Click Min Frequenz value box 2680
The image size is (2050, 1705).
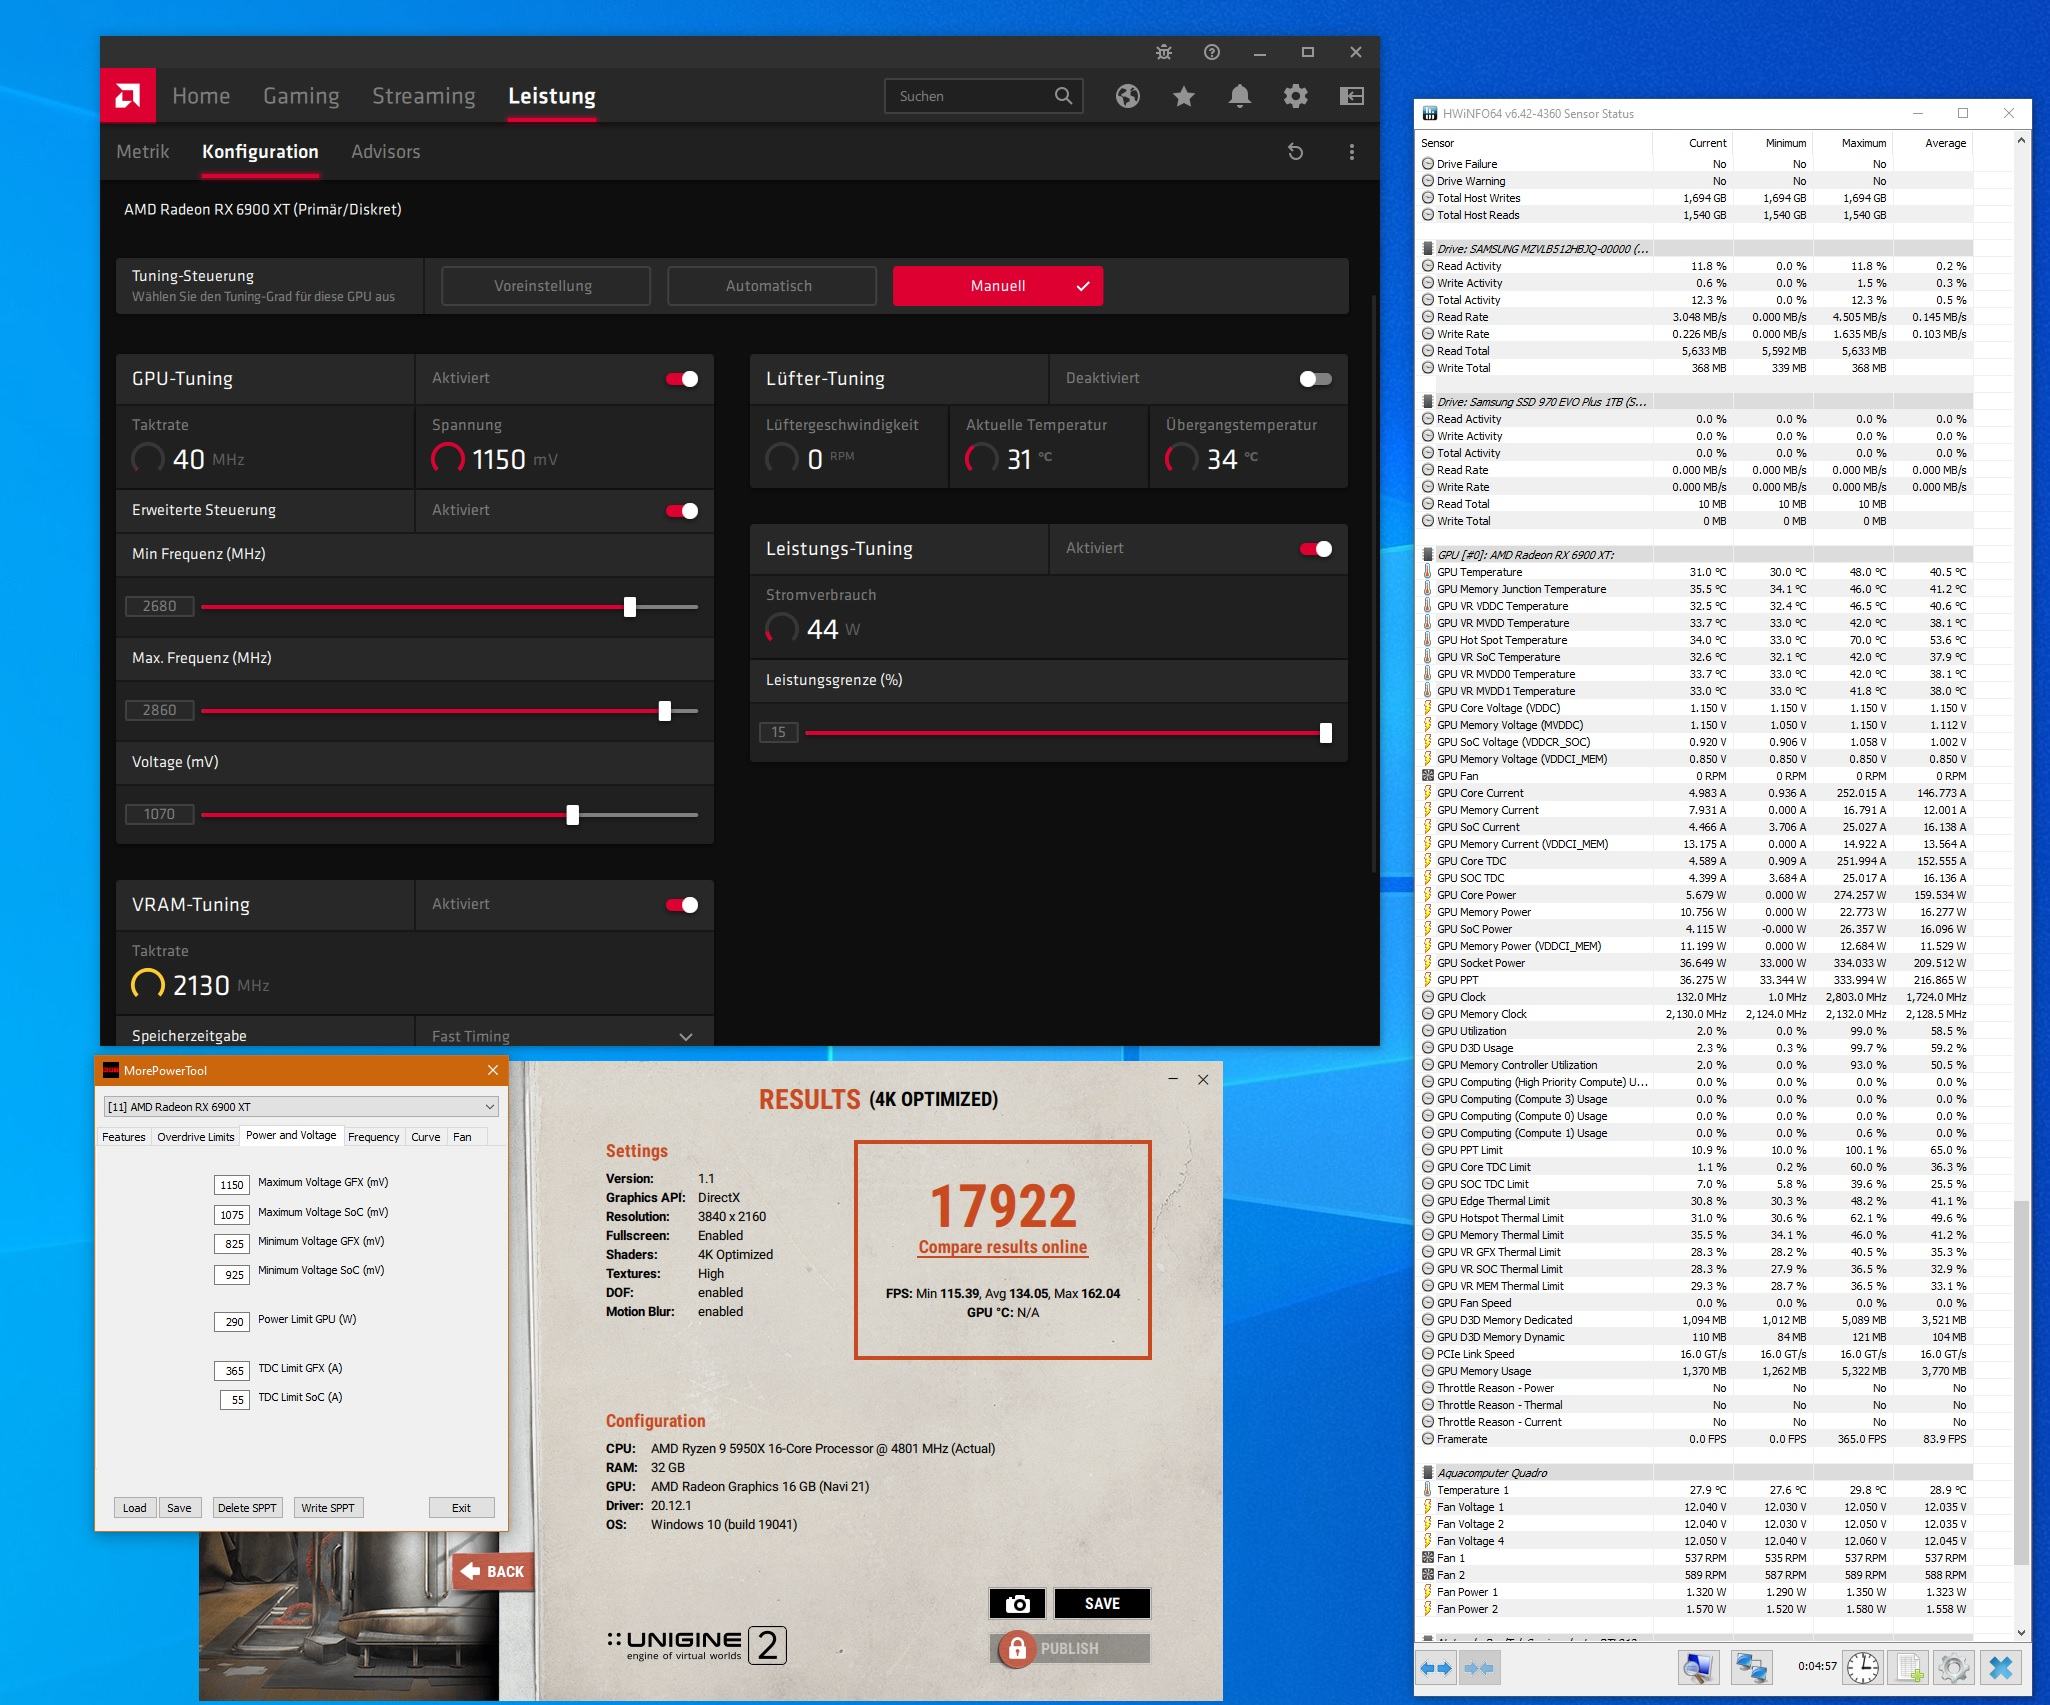click(160, 606)
